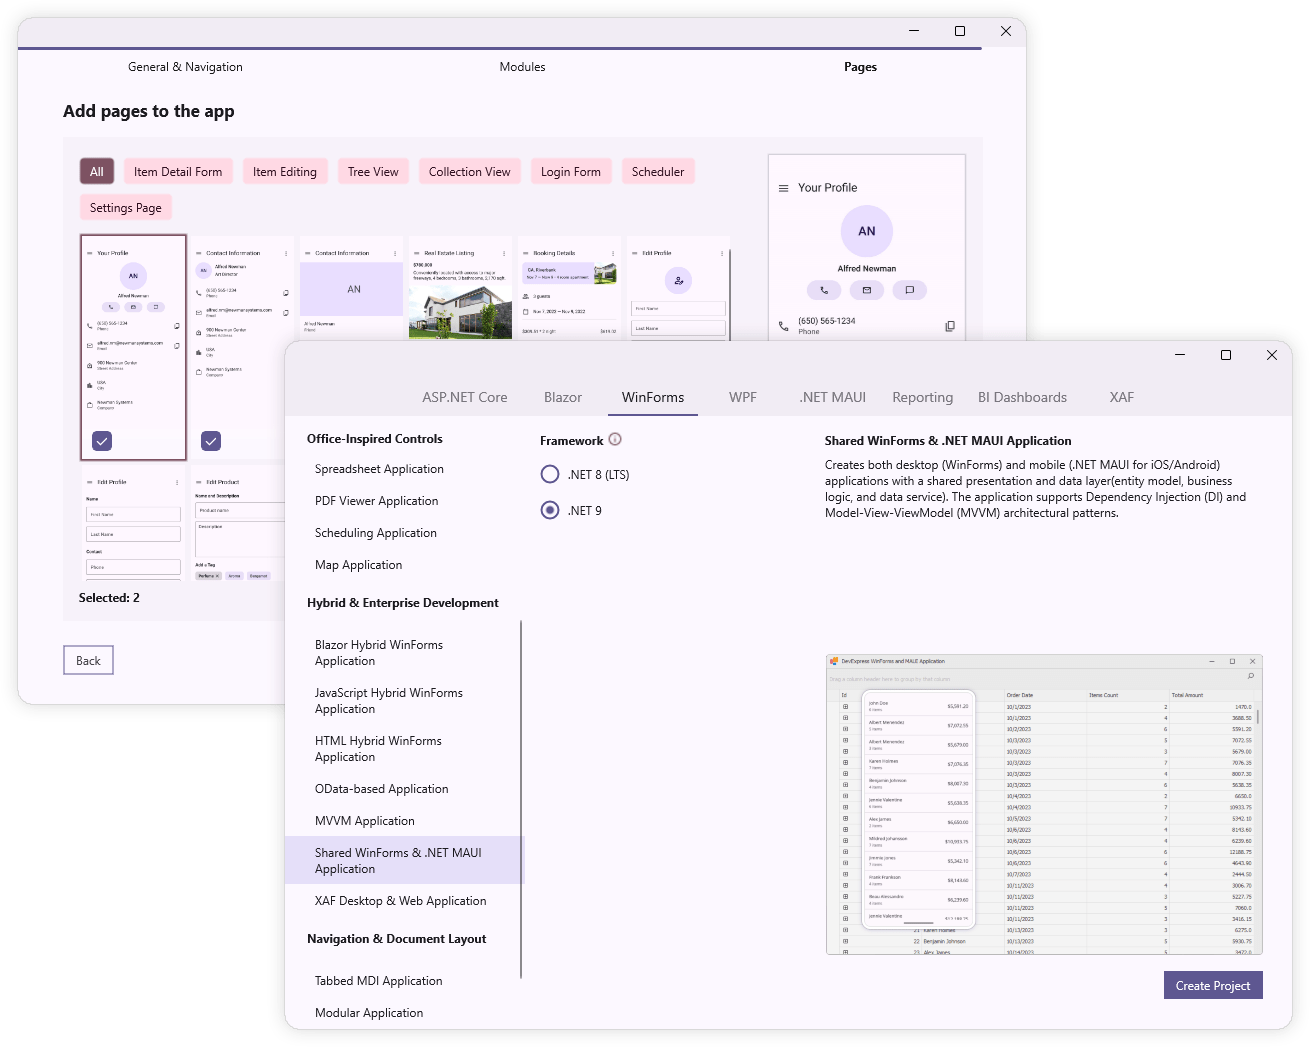Image resolution: width=1310 pixels, height=1048 pixels.
Task: Click the Create Project button
Action: (x=1213, y=985)
